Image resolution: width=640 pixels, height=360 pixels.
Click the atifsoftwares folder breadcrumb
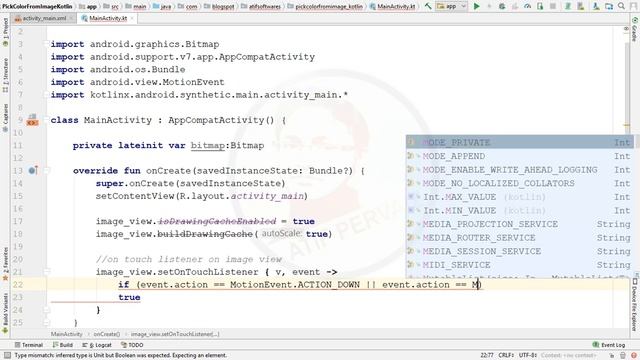tap(261, 6)
